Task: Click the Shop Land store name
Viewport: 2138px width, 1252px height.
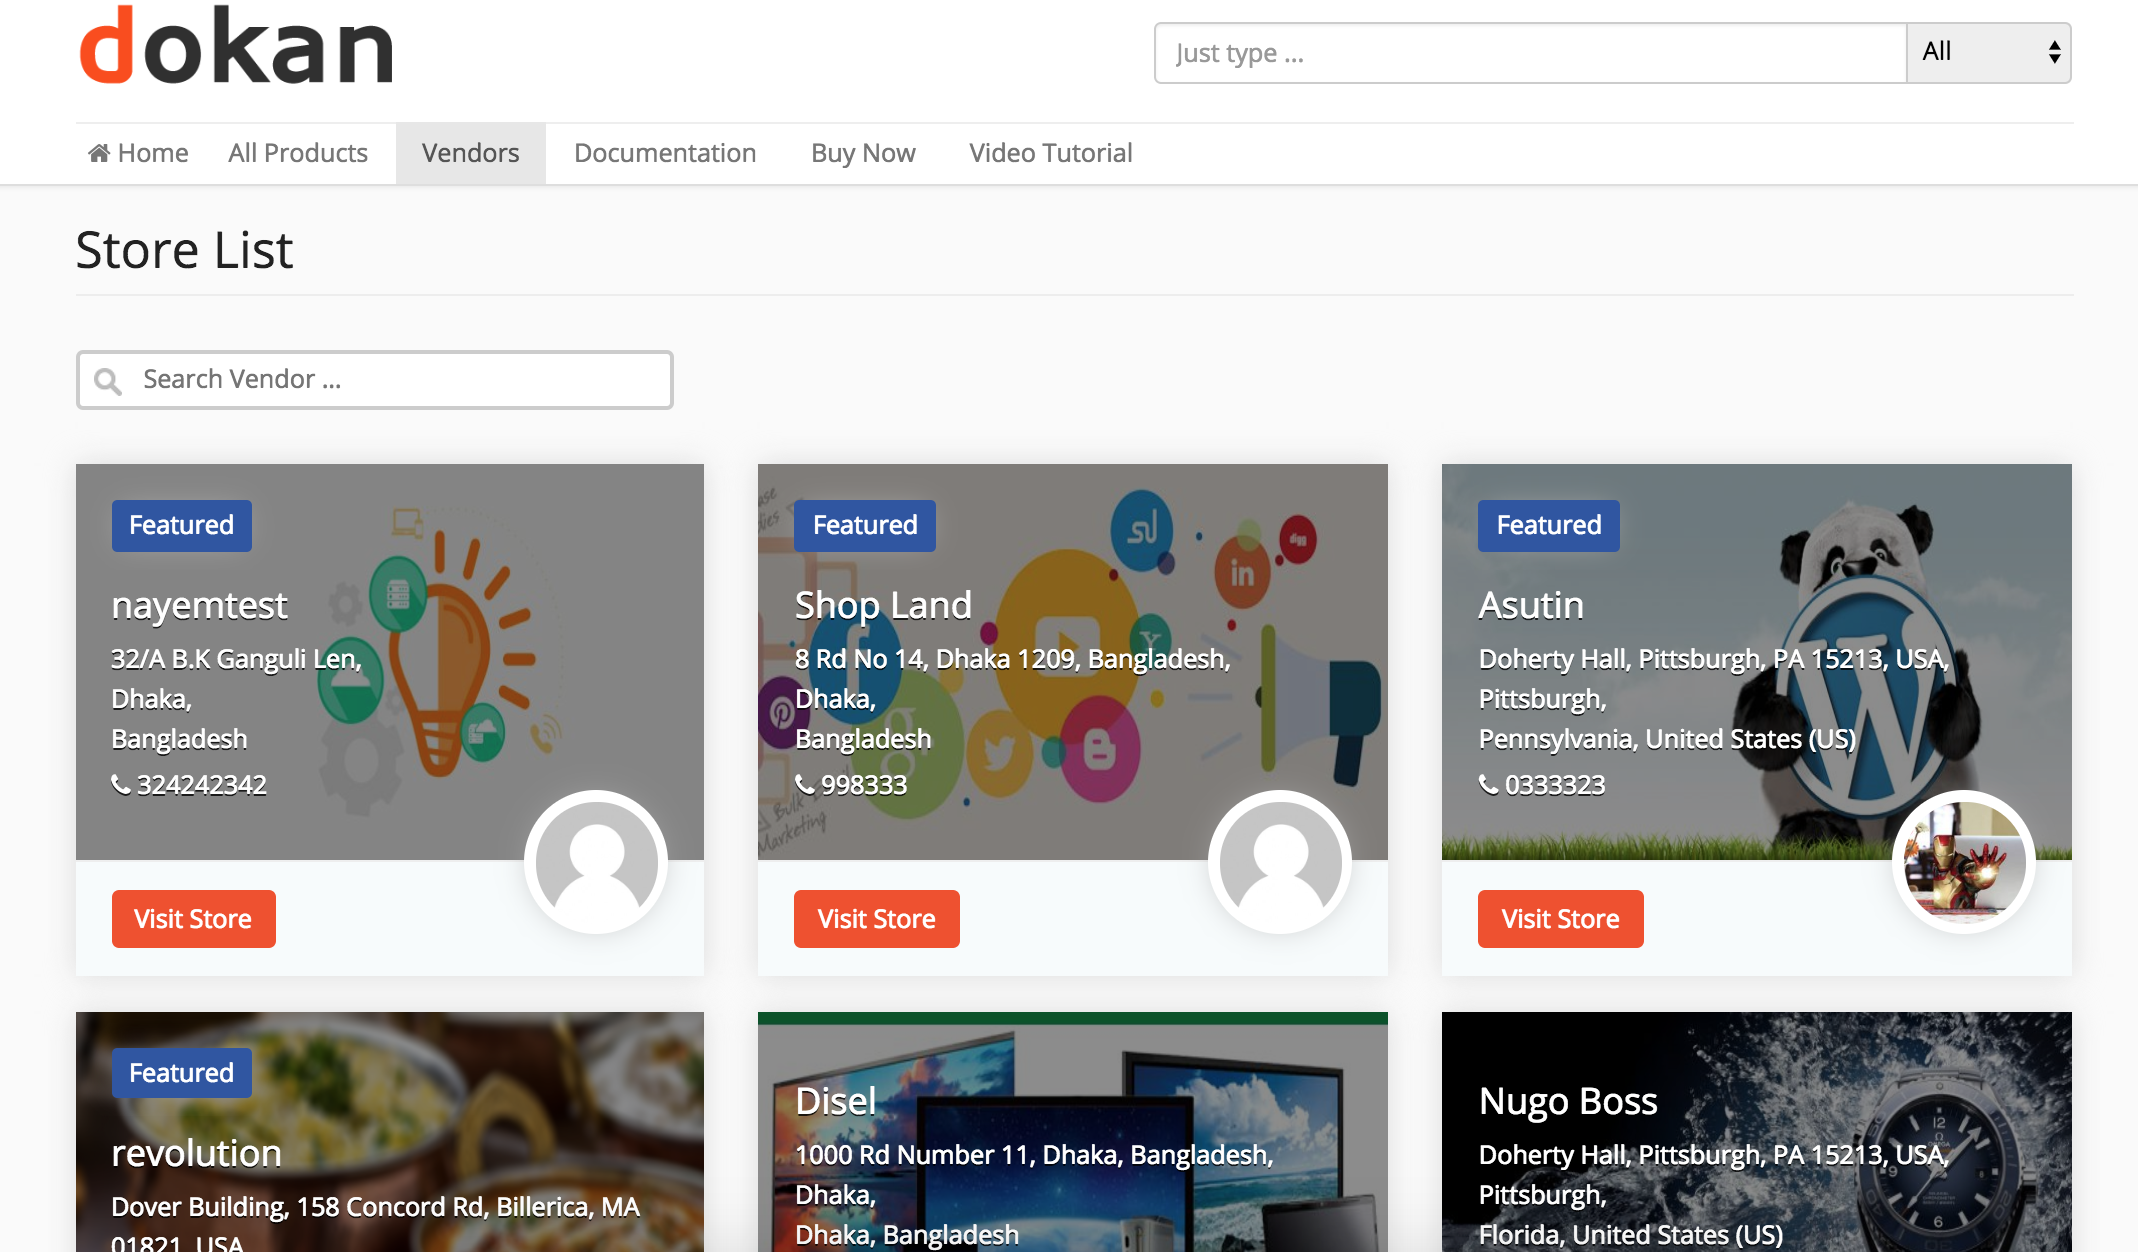Action: 883,606
